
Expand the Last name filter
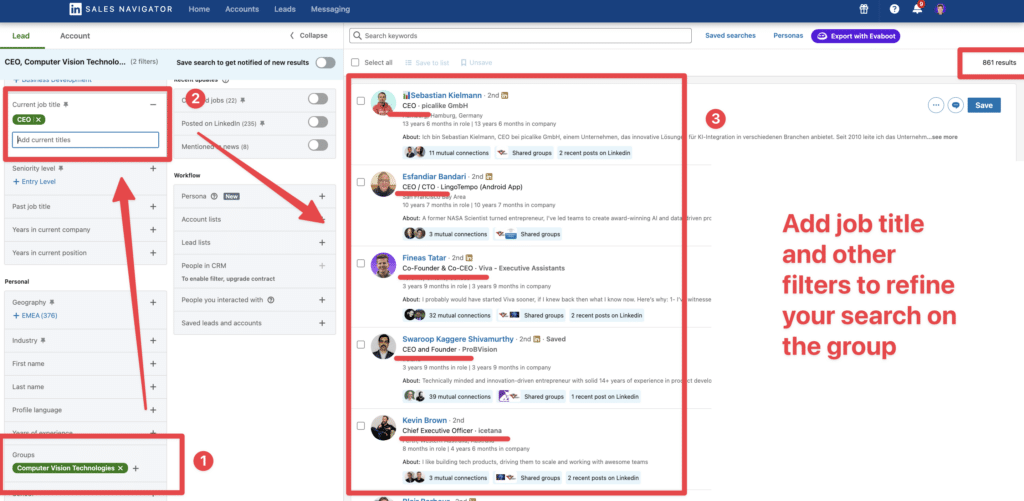click(153, 387)
